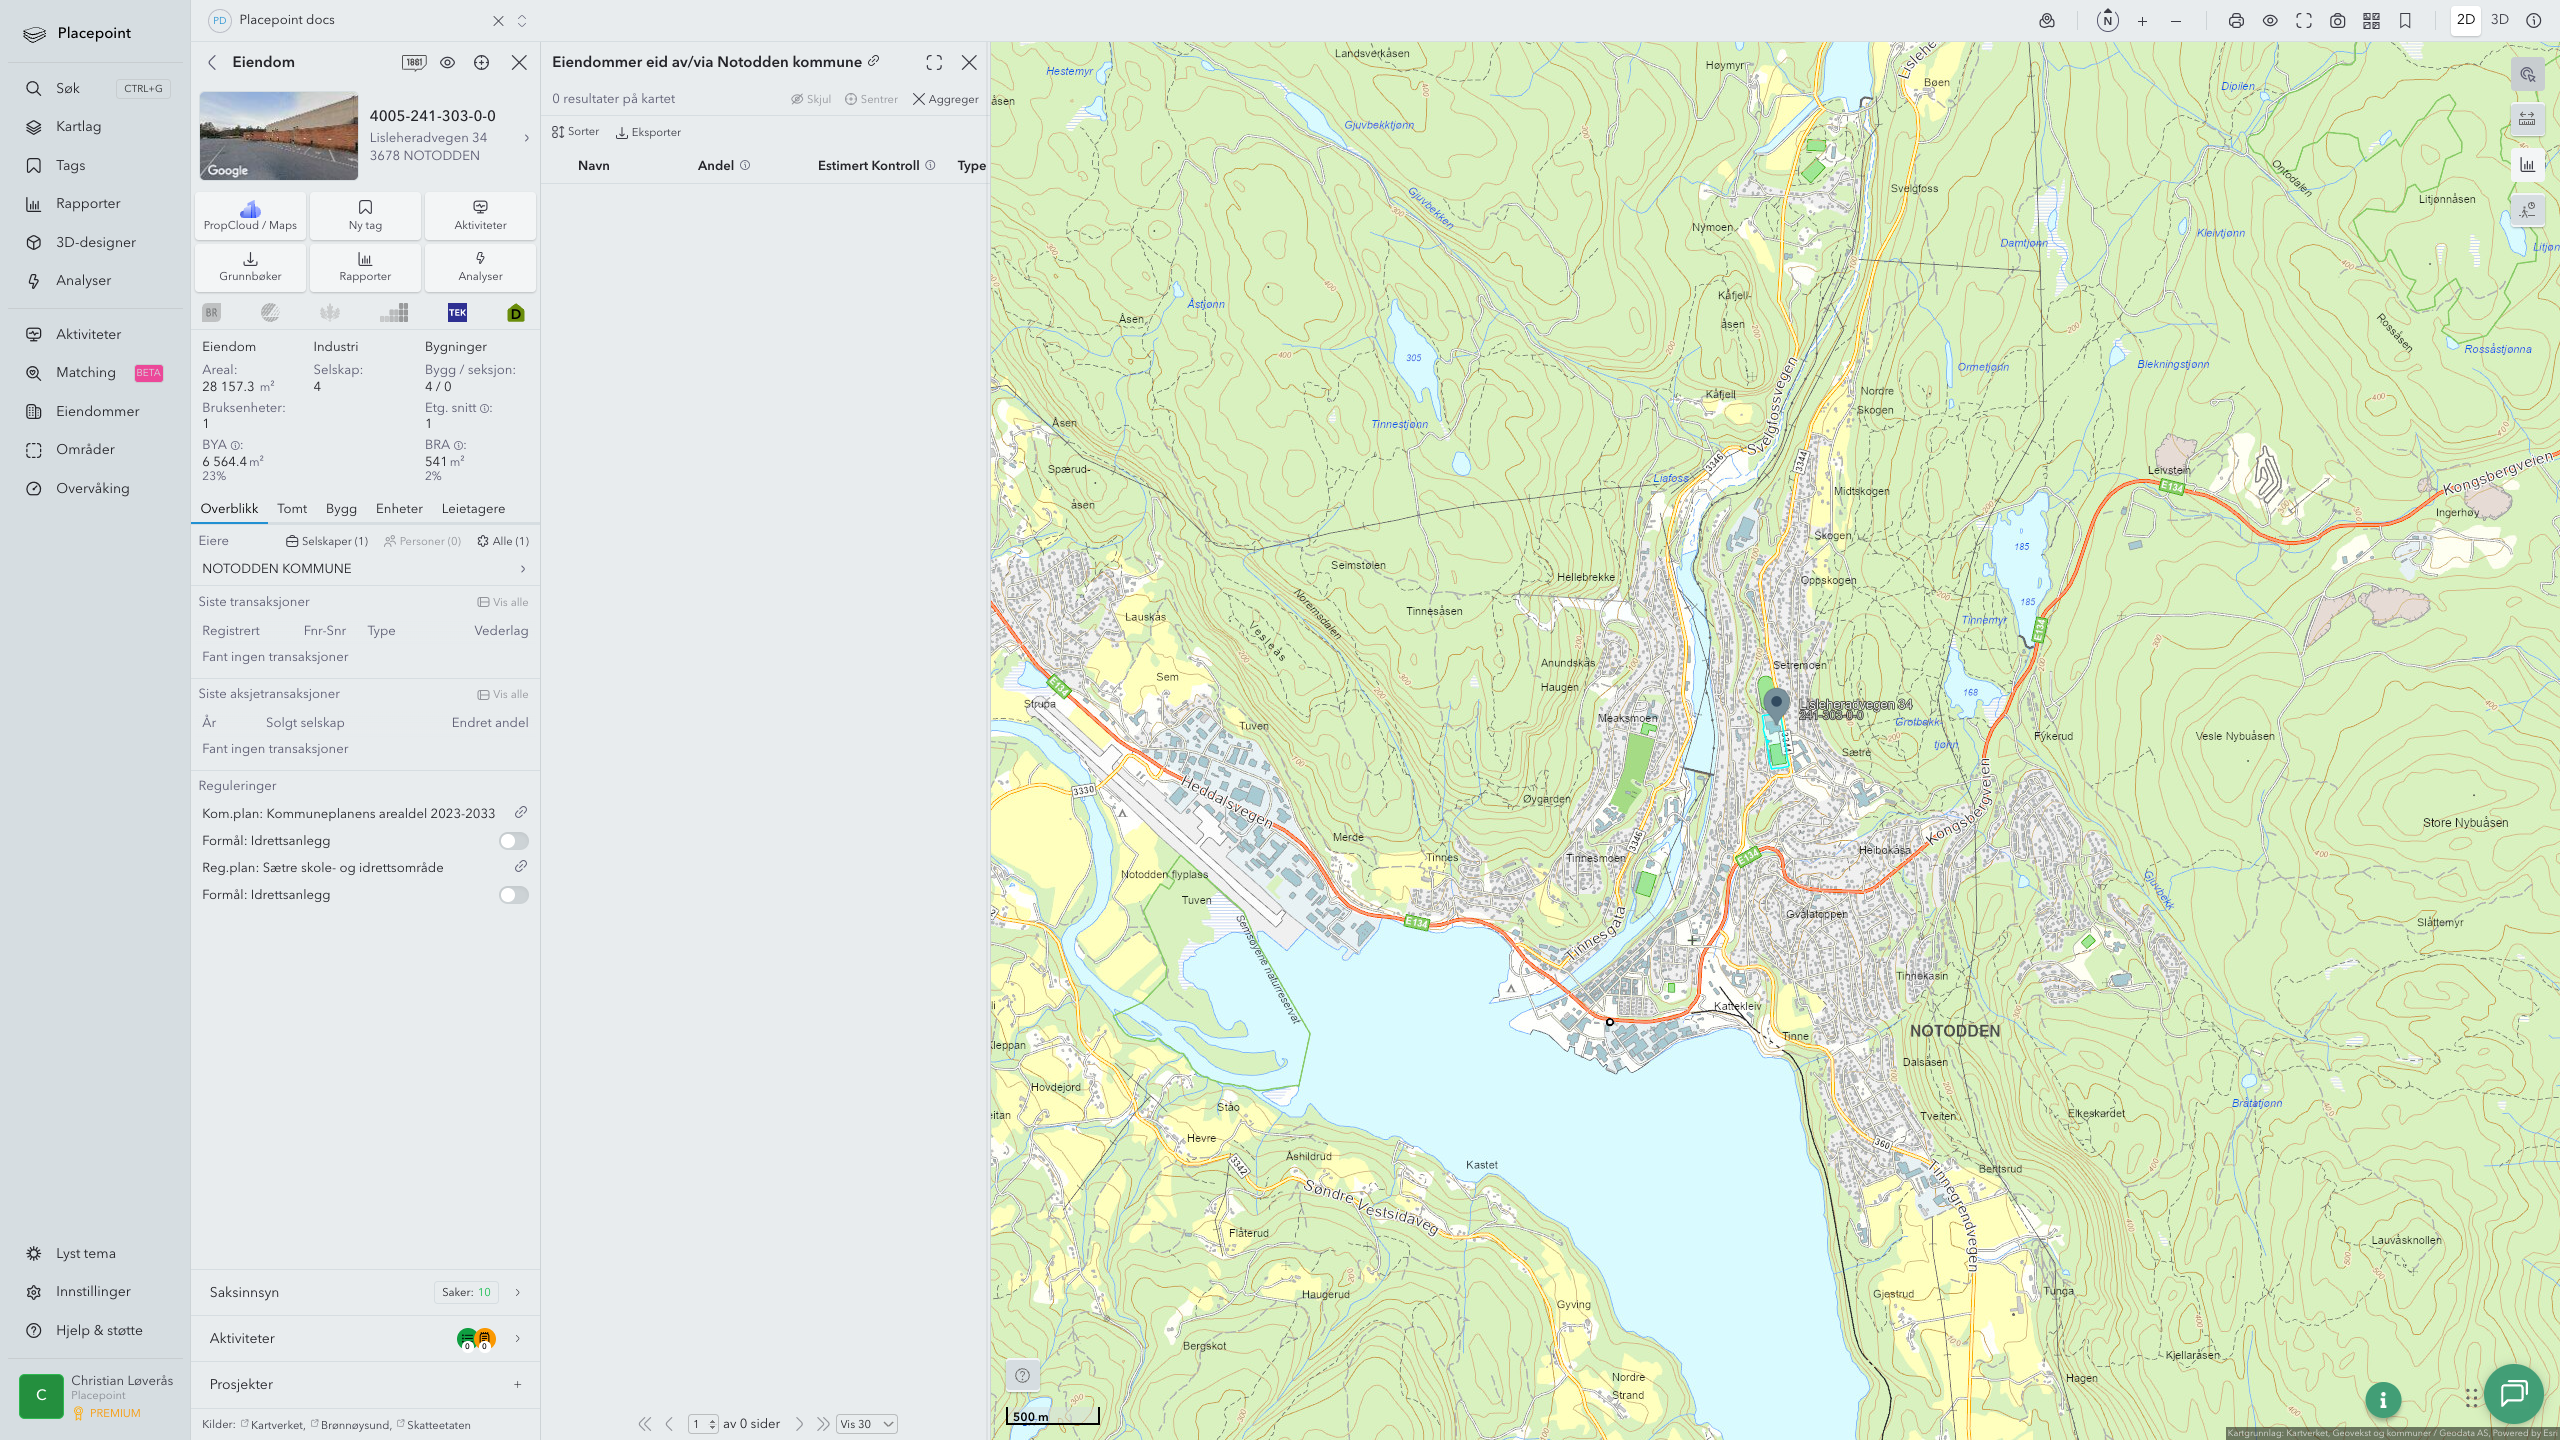Toggle map visibility eye in top toolbar
Viewport: 2560px width, 1440px height.
[2270, 21]
